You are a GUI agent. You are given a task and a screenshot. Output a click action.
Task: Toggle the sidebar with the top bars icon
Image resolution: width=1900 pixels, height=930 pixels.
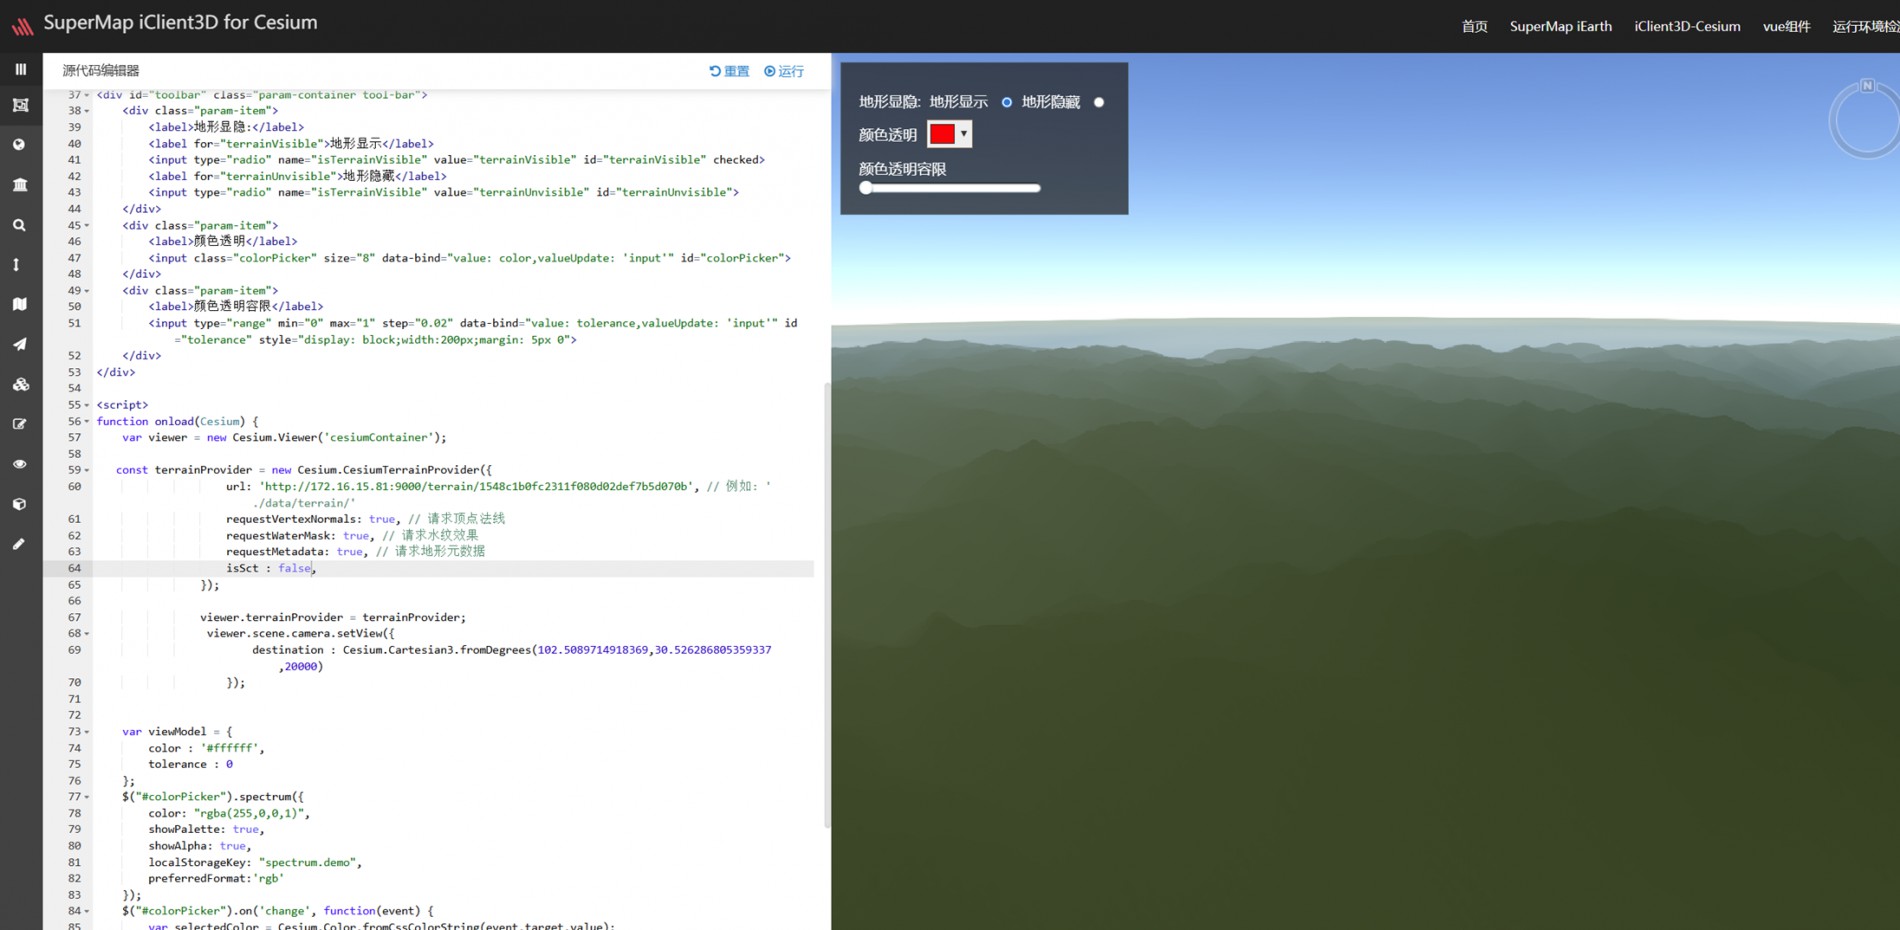pos(20,69)
